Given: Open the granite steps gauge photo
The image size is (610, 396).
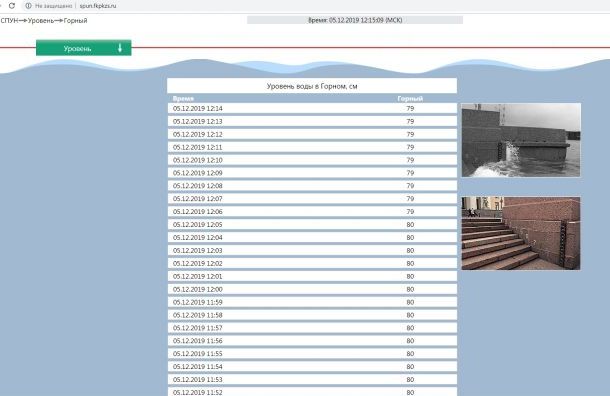Looking at the screenshot, I should pyautogui.click(x=521, y=233).
